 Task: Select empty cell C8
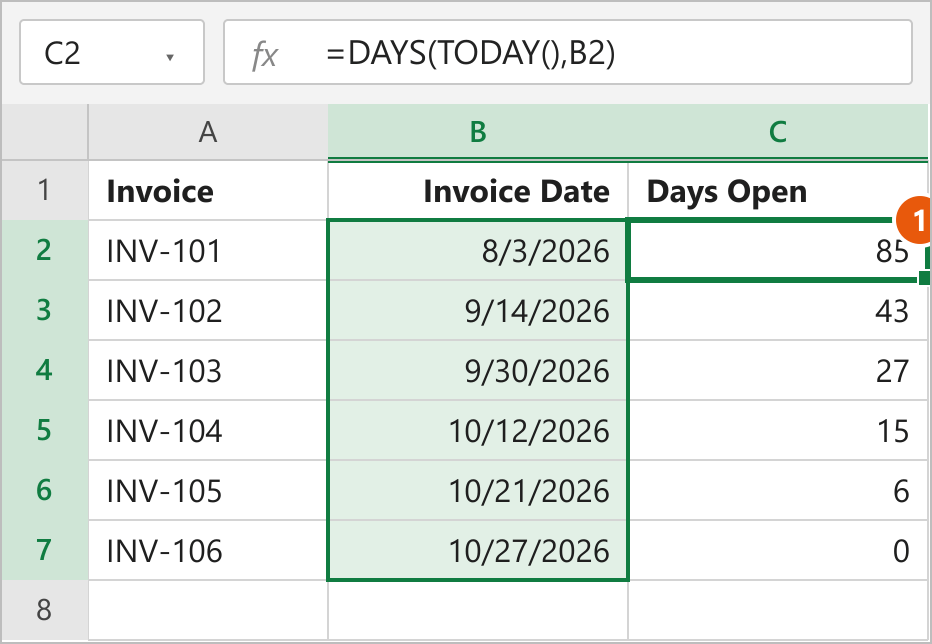pyautogui.click(x=777, y=611)
